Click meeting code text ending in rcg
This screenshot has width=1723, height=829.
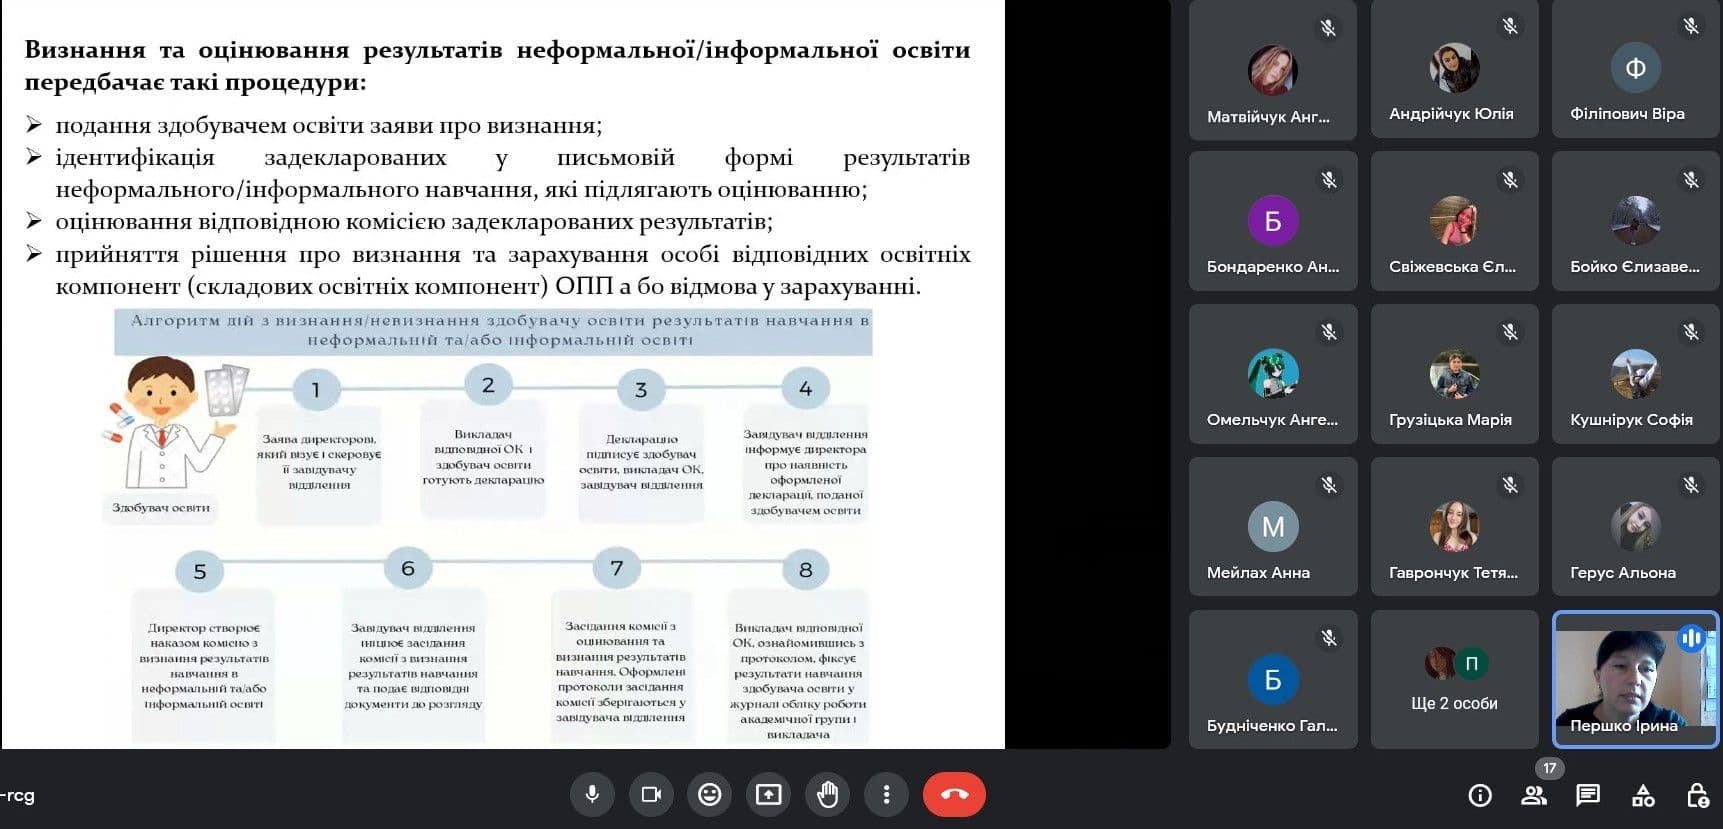pos(18,796)
